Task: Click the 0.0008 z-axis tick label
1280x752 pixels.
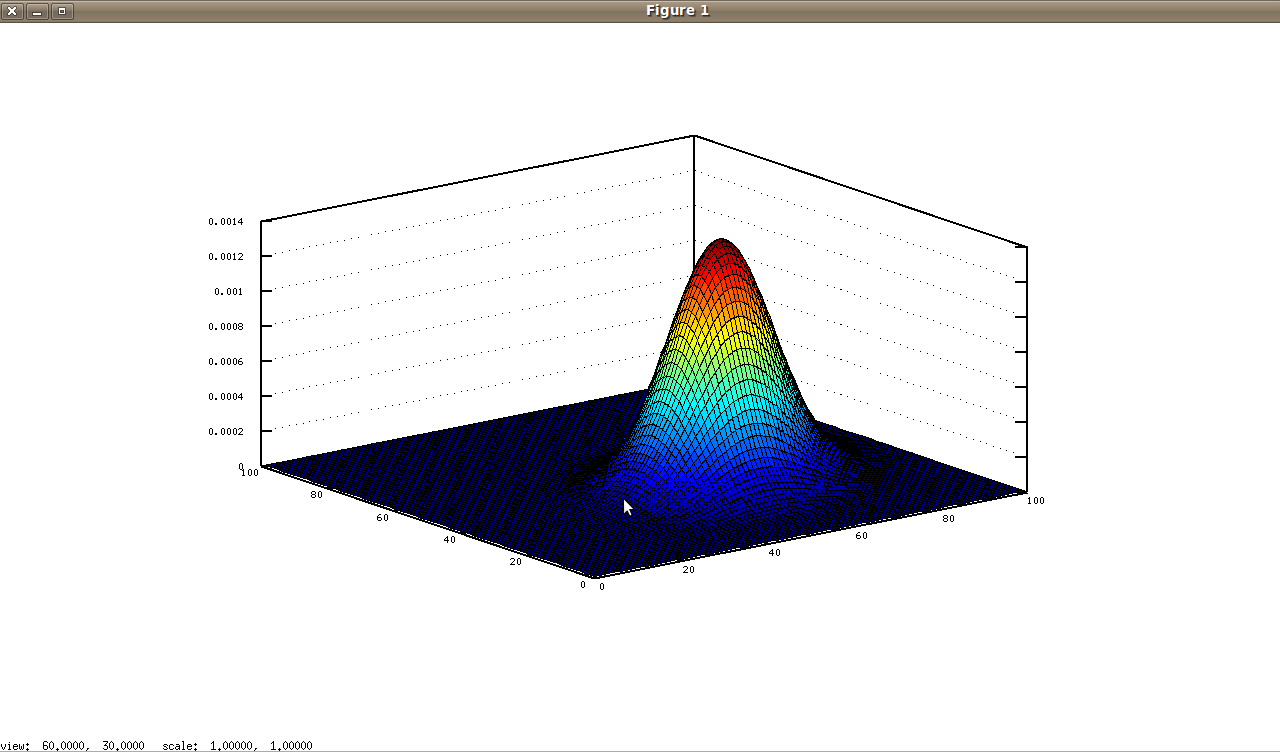Action: coord(225,327)
